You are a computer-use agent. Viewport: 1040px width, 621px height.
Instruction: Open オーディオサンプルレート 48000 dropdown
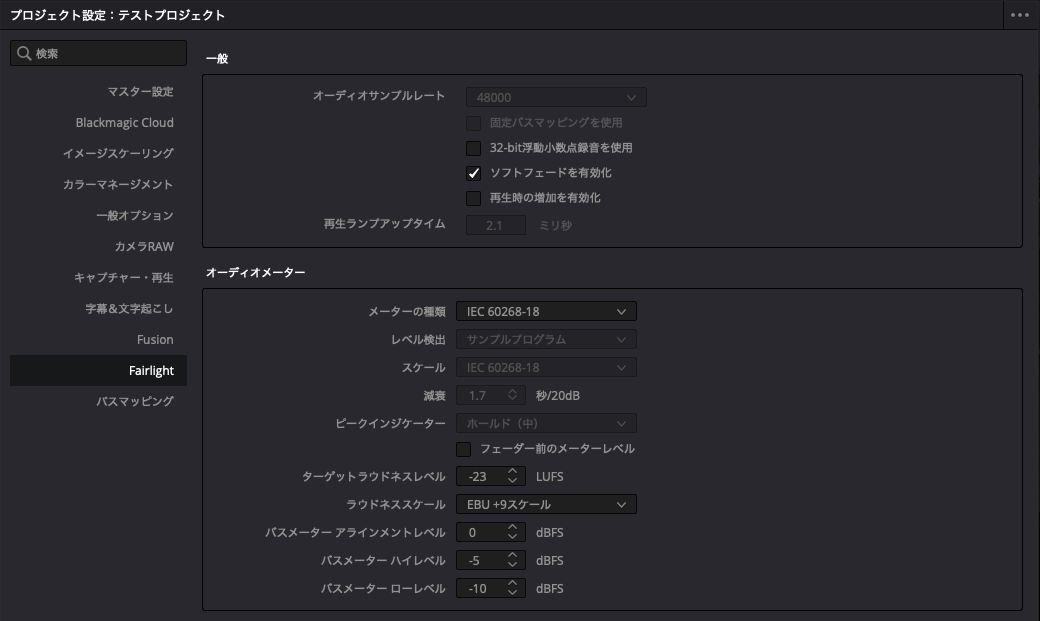point(556,98)
